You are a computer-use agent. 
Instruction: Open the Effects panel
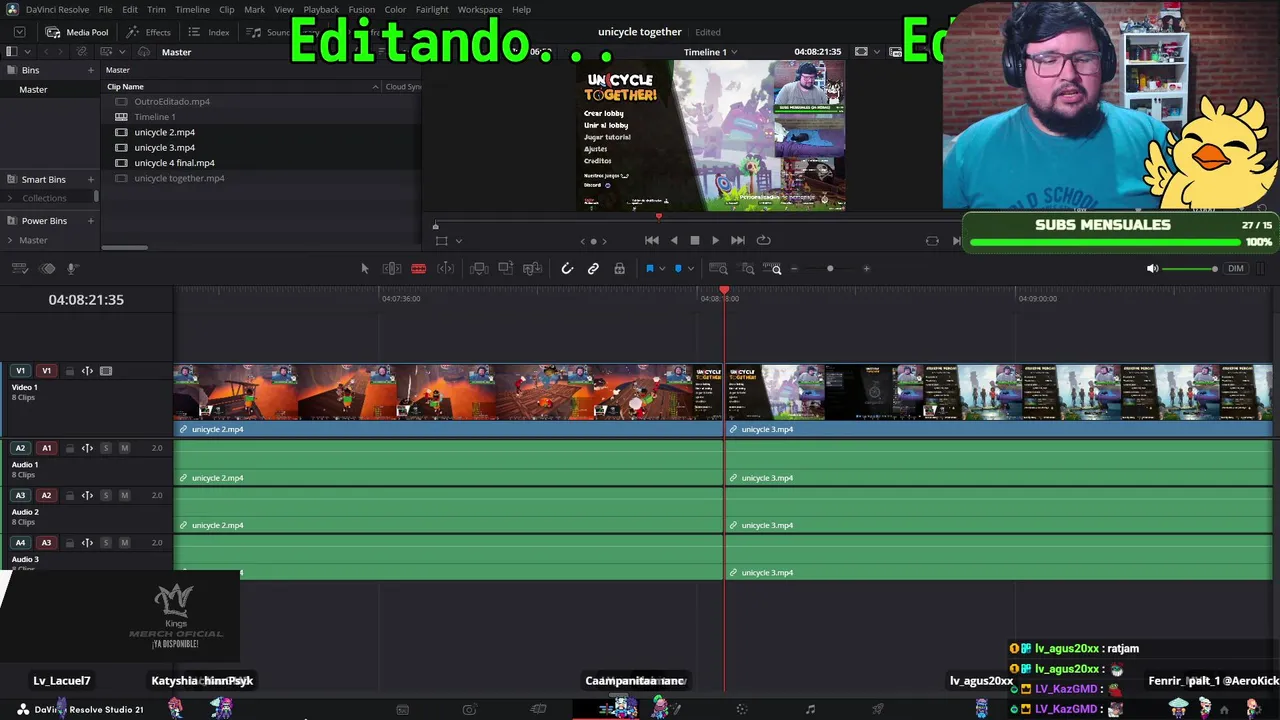(x=148, y=32)
